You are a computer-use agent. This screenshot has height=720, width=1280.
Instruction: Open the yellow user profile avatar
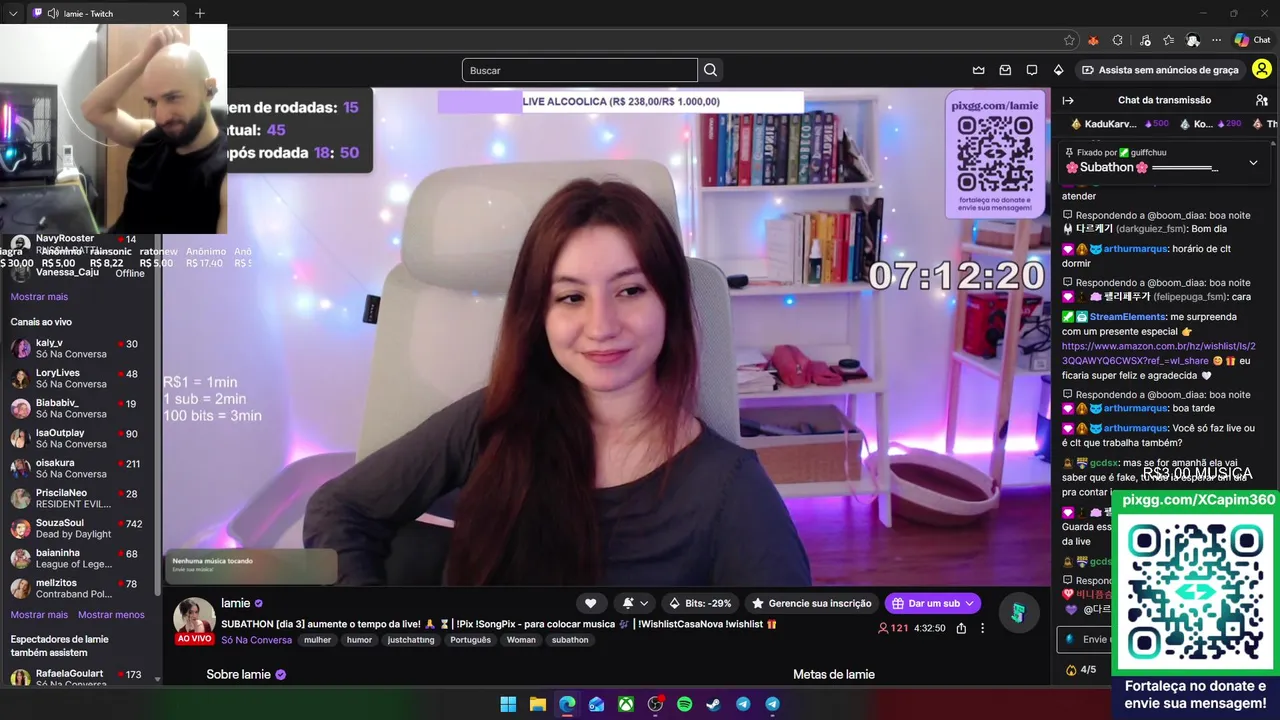pyautogui.click(x=1262, y=70)
